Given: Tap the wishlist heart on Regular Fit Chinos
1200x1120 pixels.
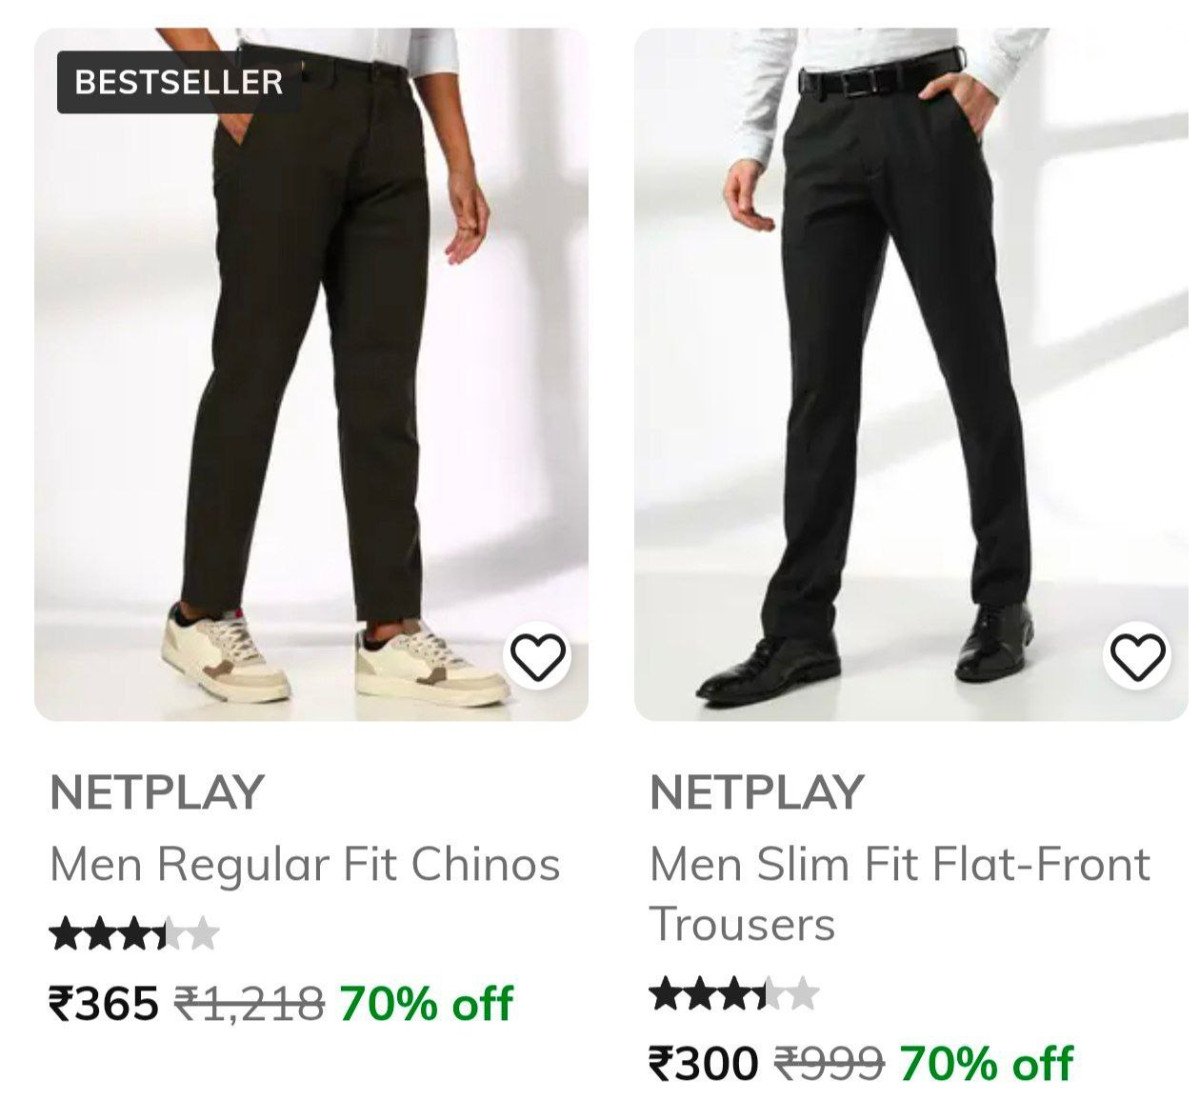Looking at the screenshot, I should (x=539, y=657).
